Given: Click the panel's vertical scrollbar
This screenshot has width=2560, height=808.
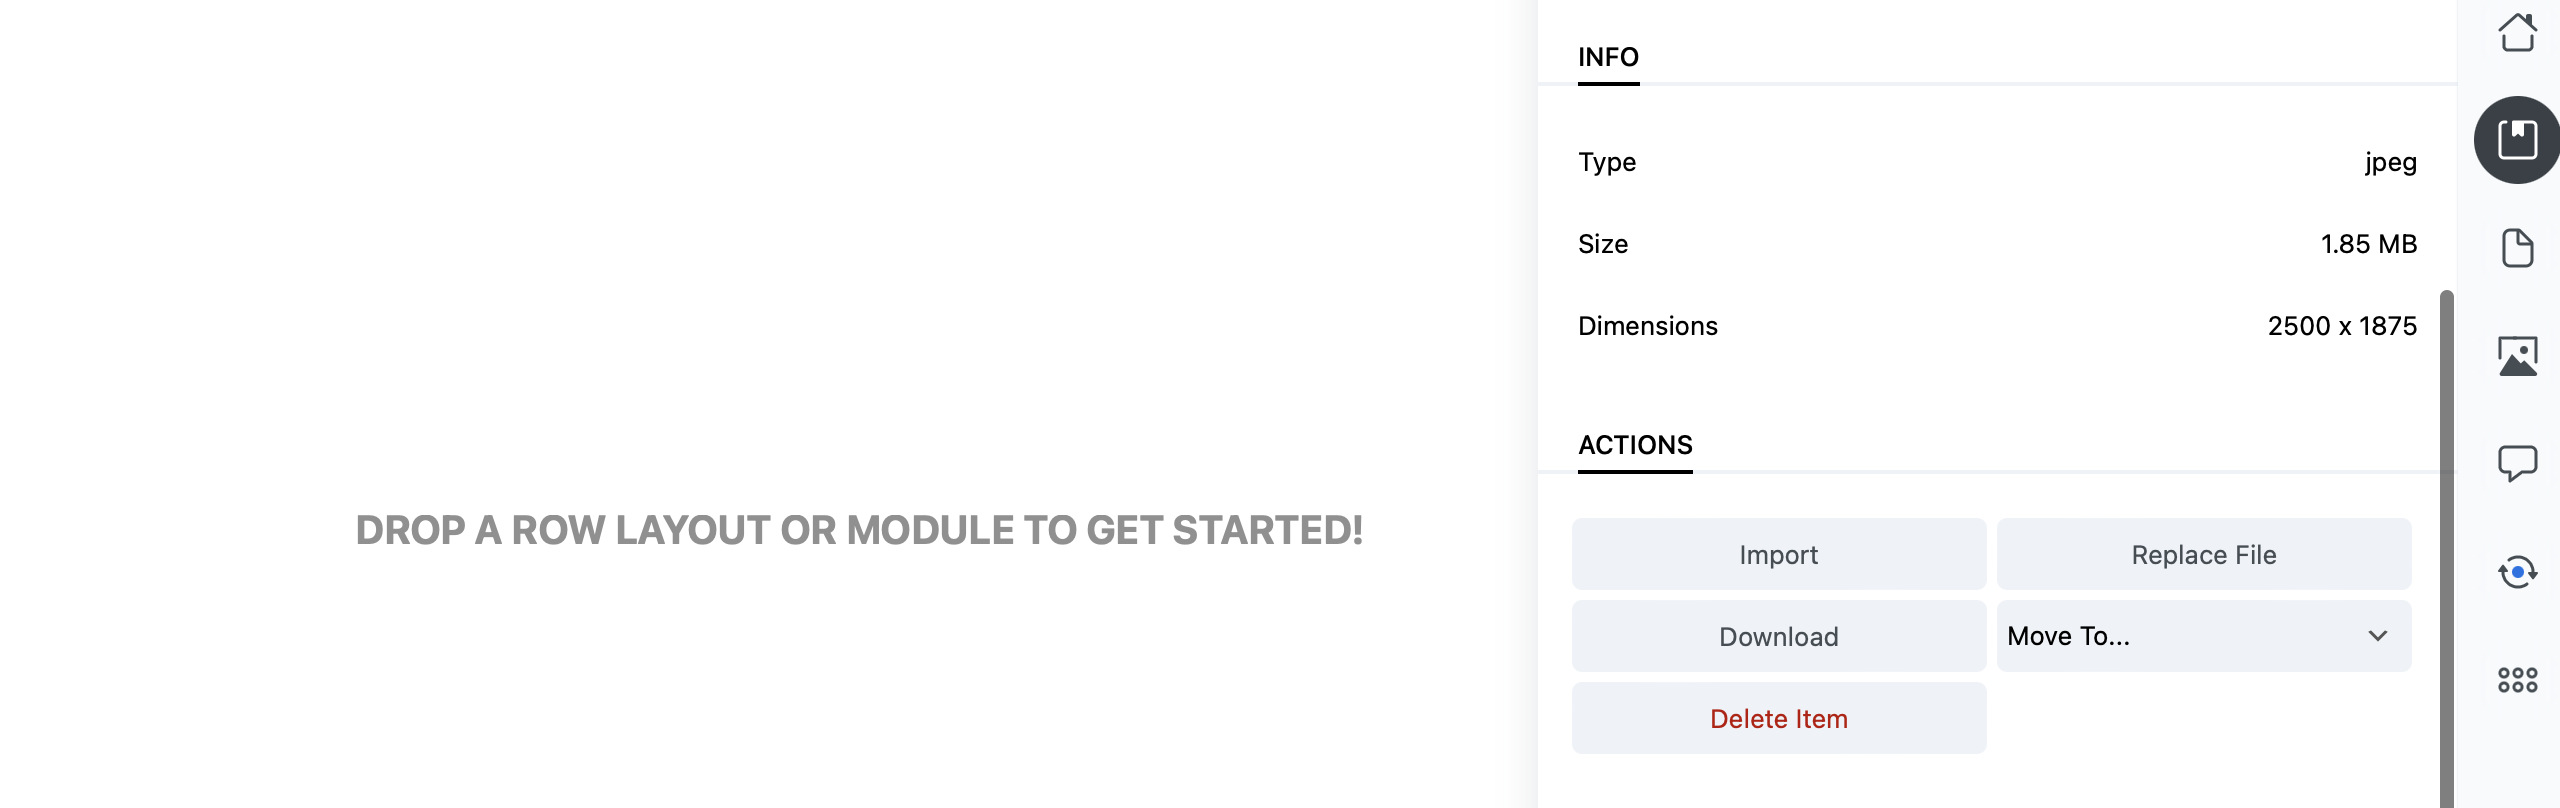Looking at the screenshot, I should tap(2446, 548).
